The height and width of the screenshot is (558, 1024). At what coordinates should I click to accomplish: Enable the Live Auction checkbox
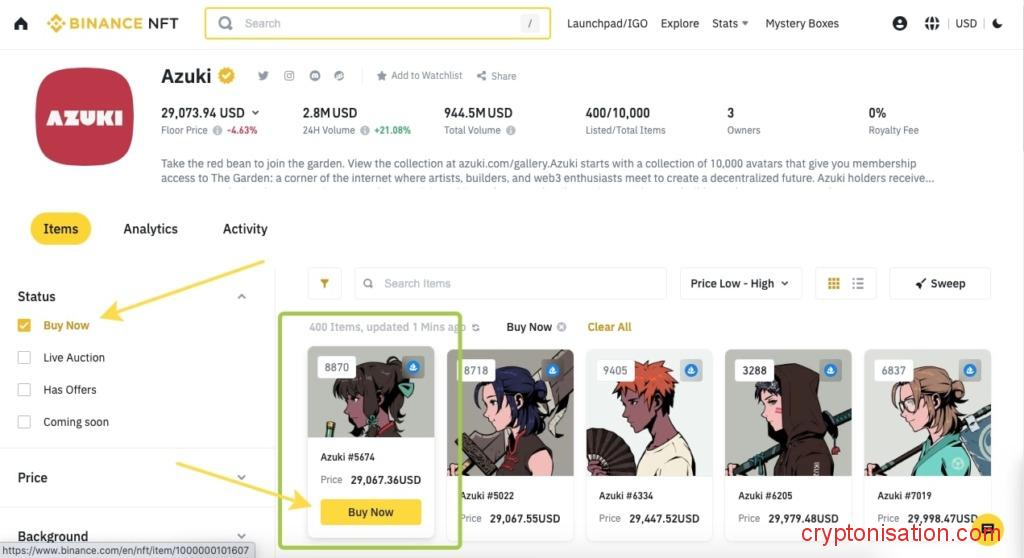[x=25, y=358]
